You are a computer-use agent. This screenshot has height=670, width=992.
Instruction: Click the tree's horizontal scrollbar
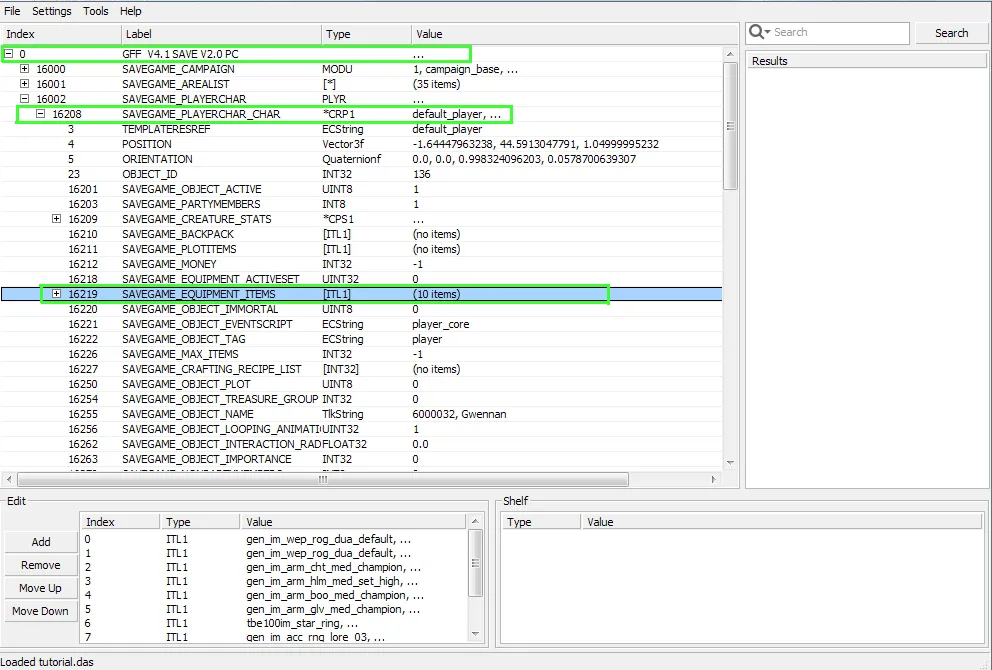click(320, 479)
